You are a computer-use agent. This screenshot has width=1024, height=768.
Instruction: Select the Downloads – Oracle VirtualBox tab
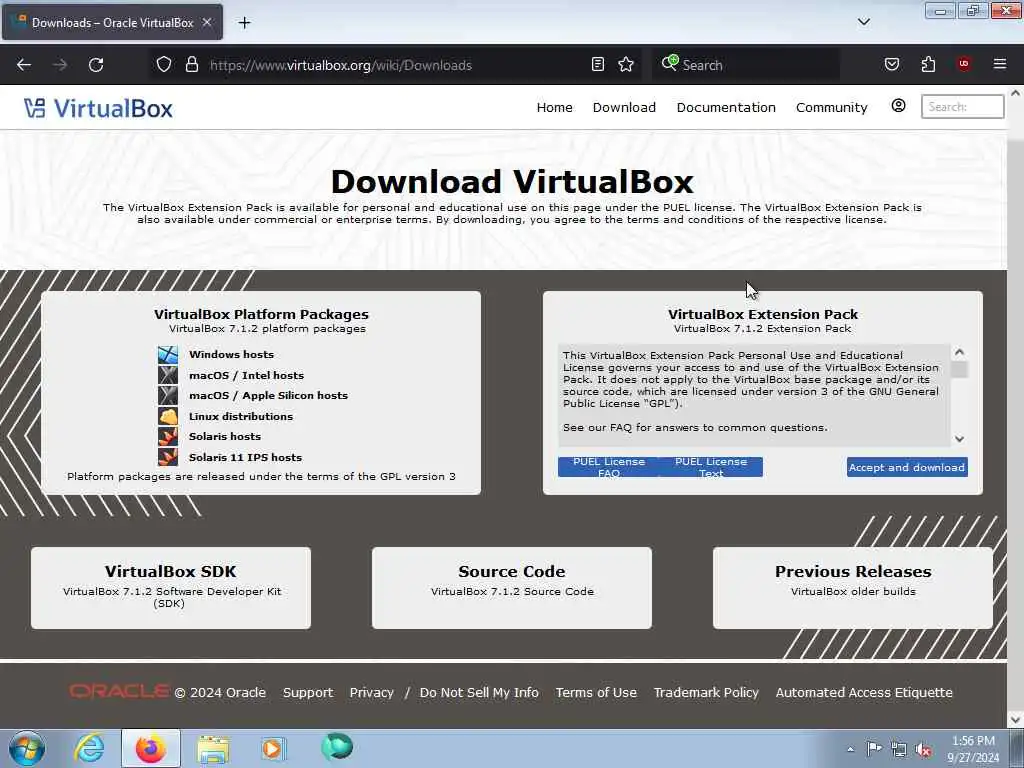pyautogui.click(x=112, y=22)
